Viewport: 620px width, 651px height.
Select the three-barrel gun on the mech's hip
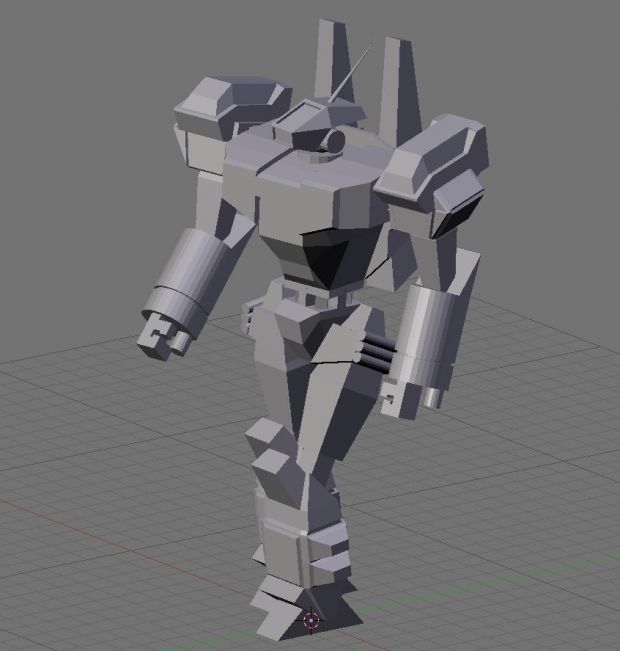[x=377, y=353]
